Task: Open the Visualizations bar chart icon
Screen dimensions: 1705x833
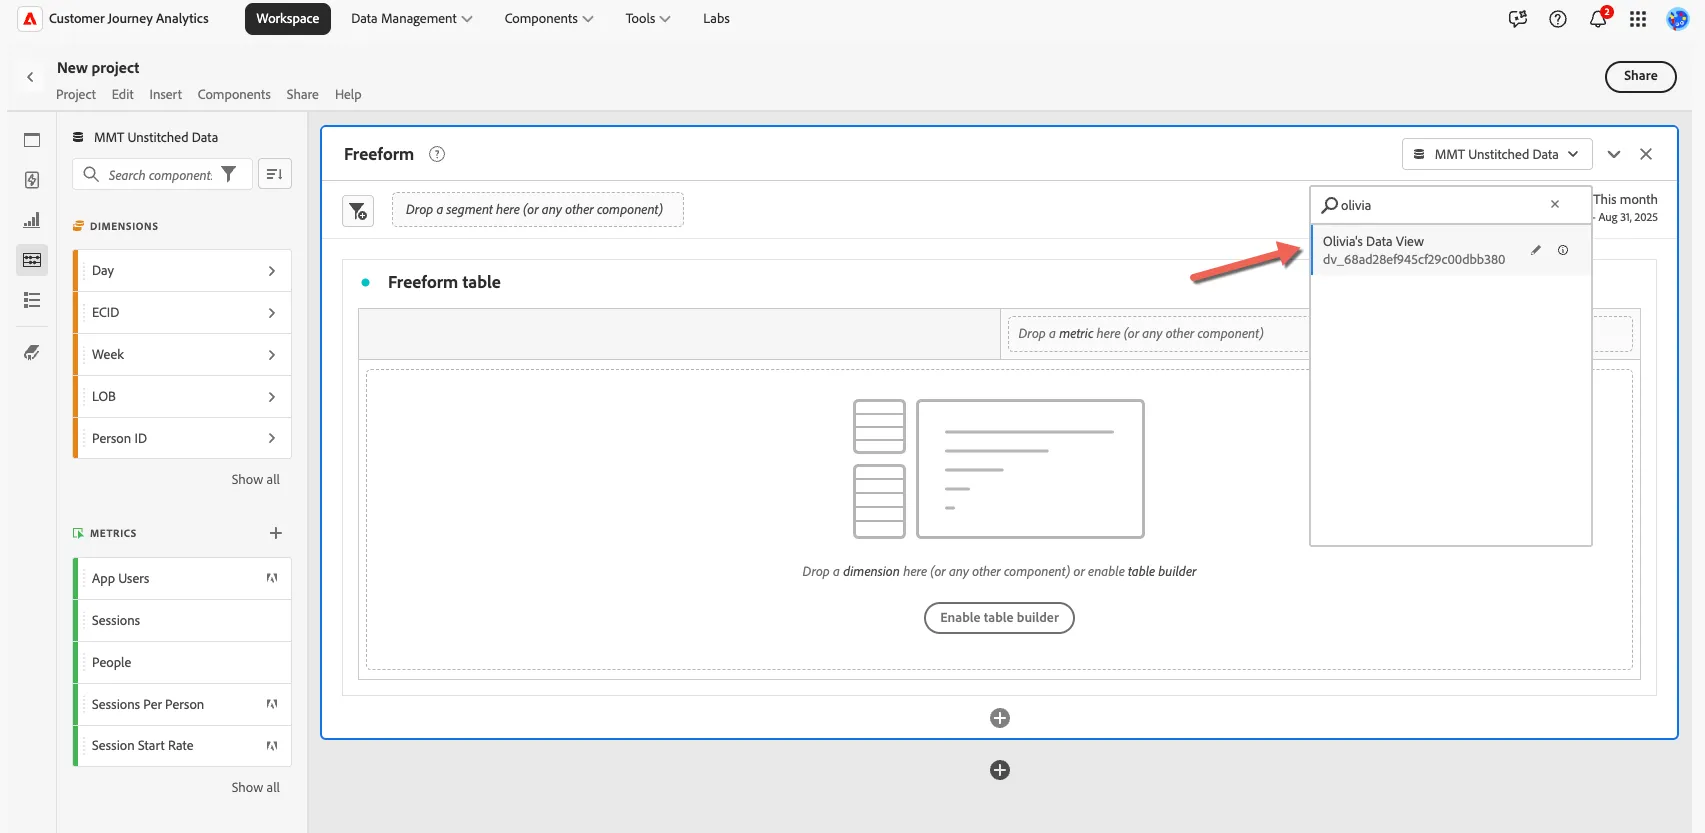Action: [32, 220]
